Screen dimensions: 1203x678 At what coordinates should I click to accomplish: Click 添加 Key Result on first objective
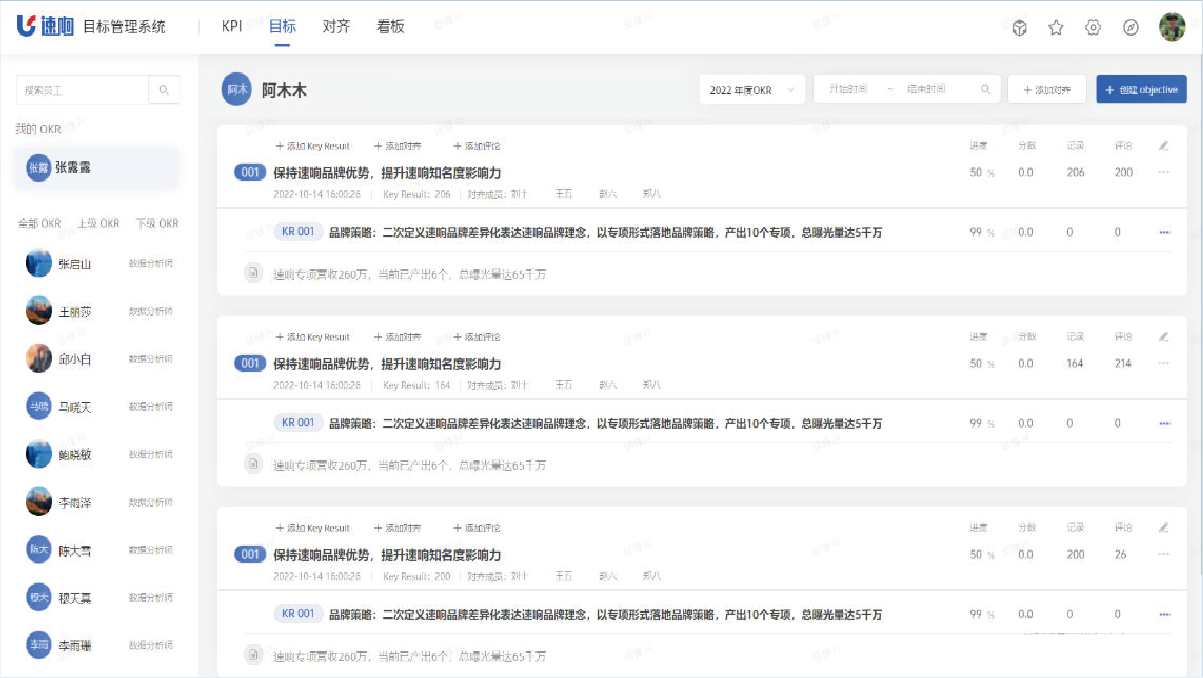point(312,146)
